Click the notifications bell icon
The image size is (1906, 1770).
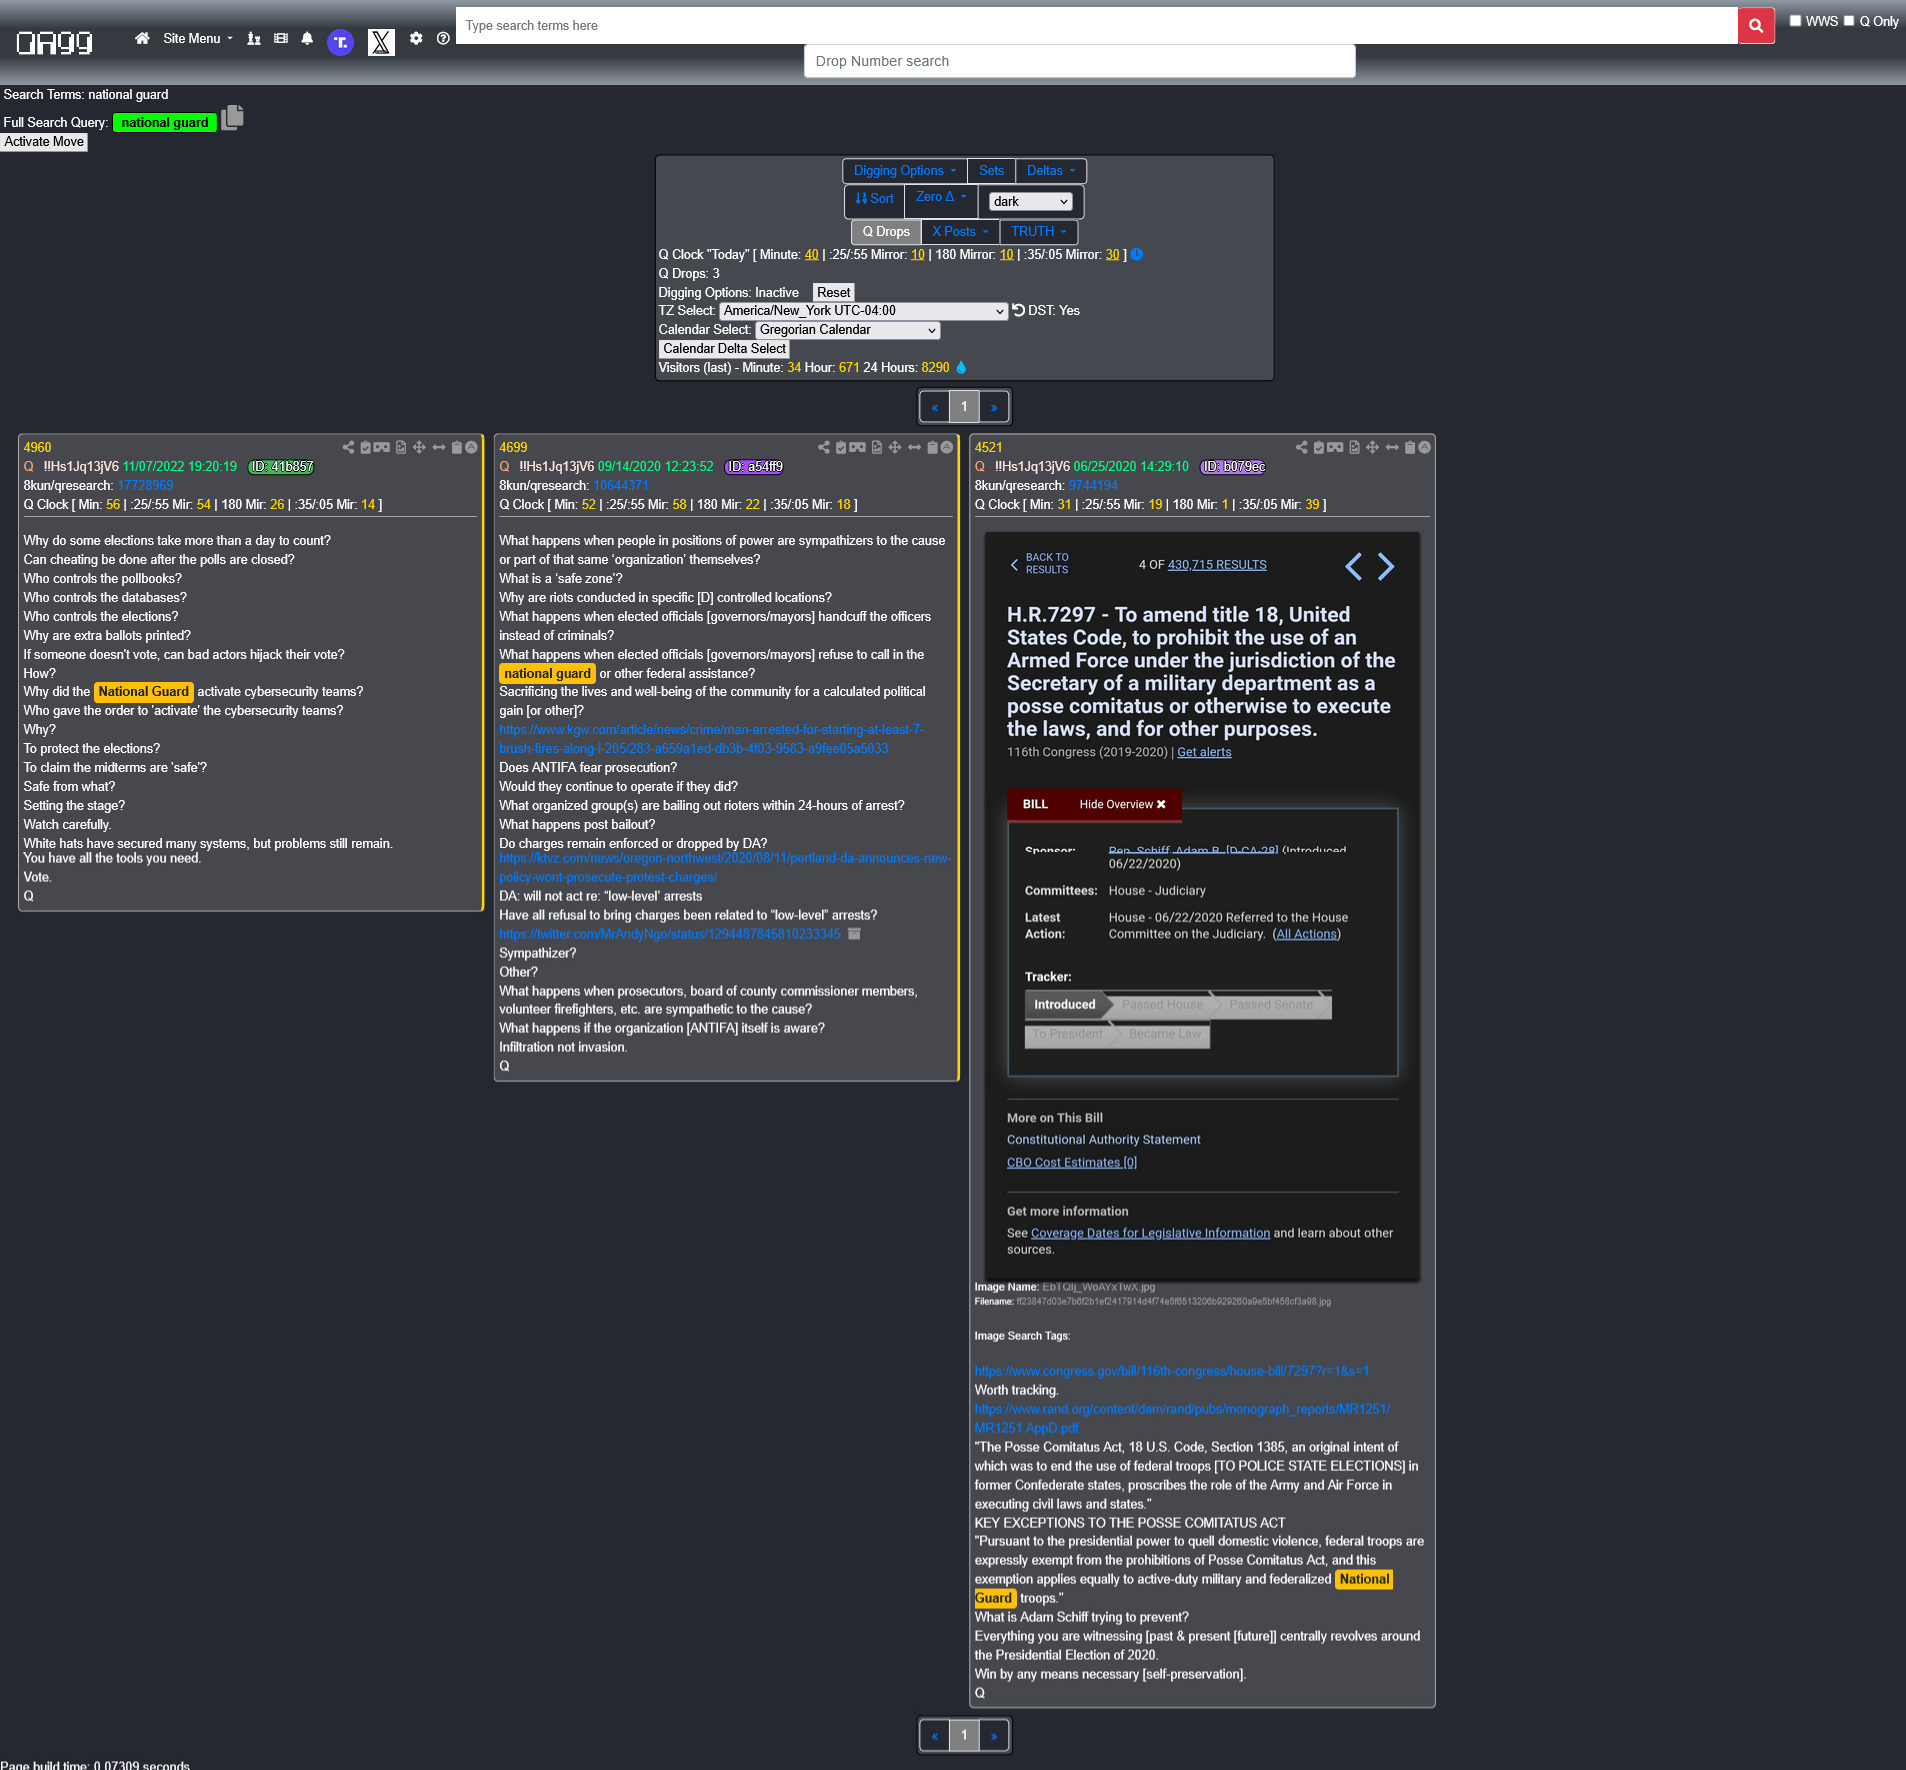click(x=307, y=39)
